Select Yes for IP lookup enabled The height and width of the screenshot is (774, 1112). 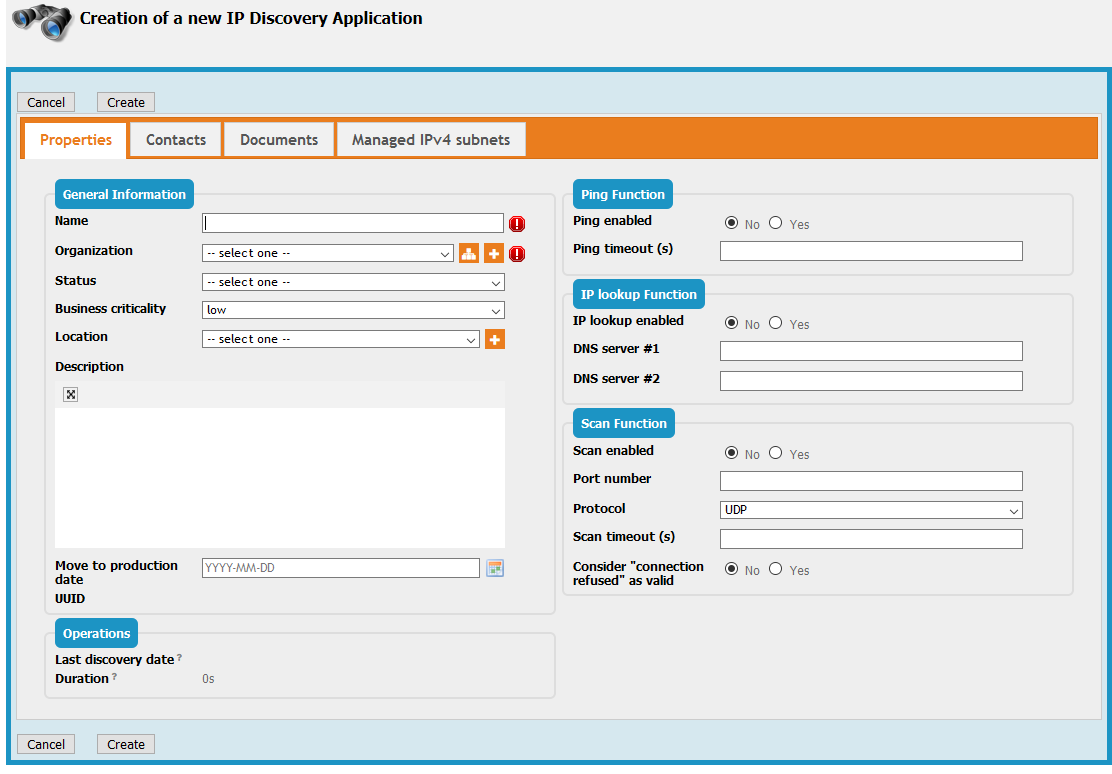click(x=776, y=323)
